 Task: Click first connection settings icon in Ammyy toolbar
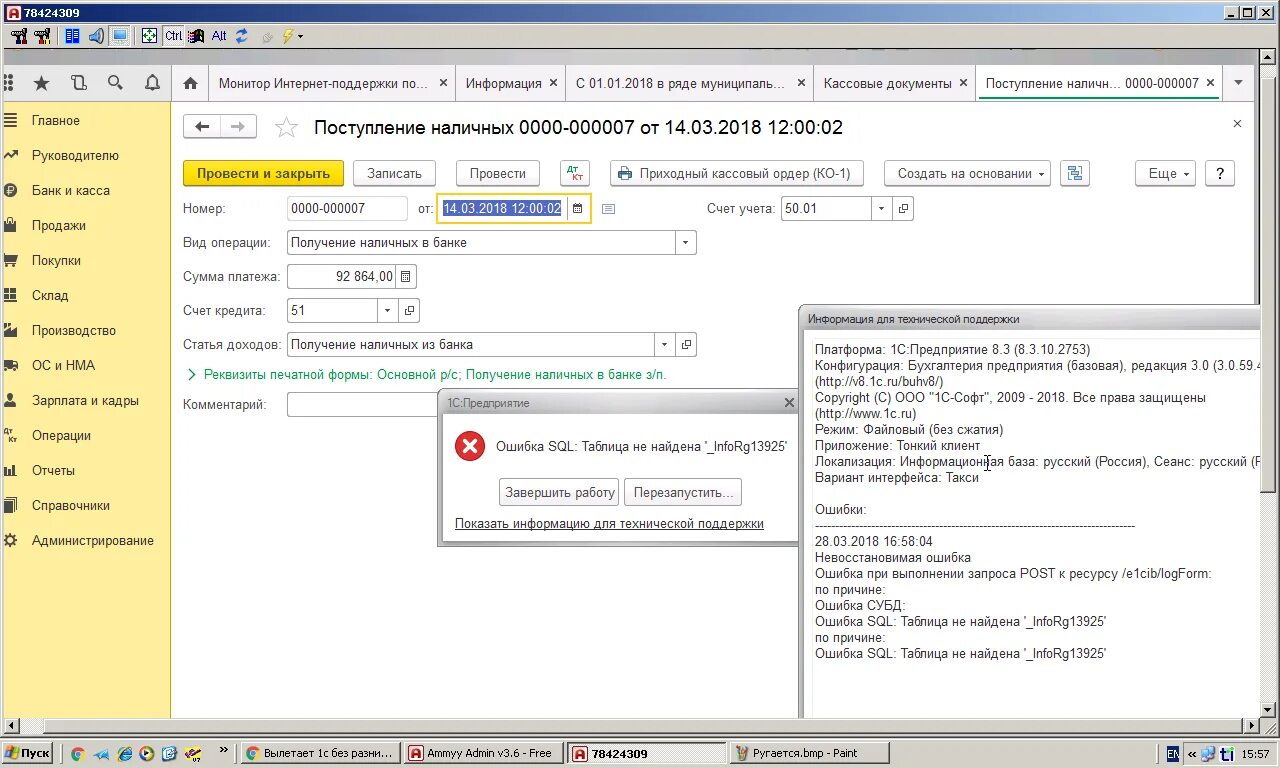[x=19, y=36]
